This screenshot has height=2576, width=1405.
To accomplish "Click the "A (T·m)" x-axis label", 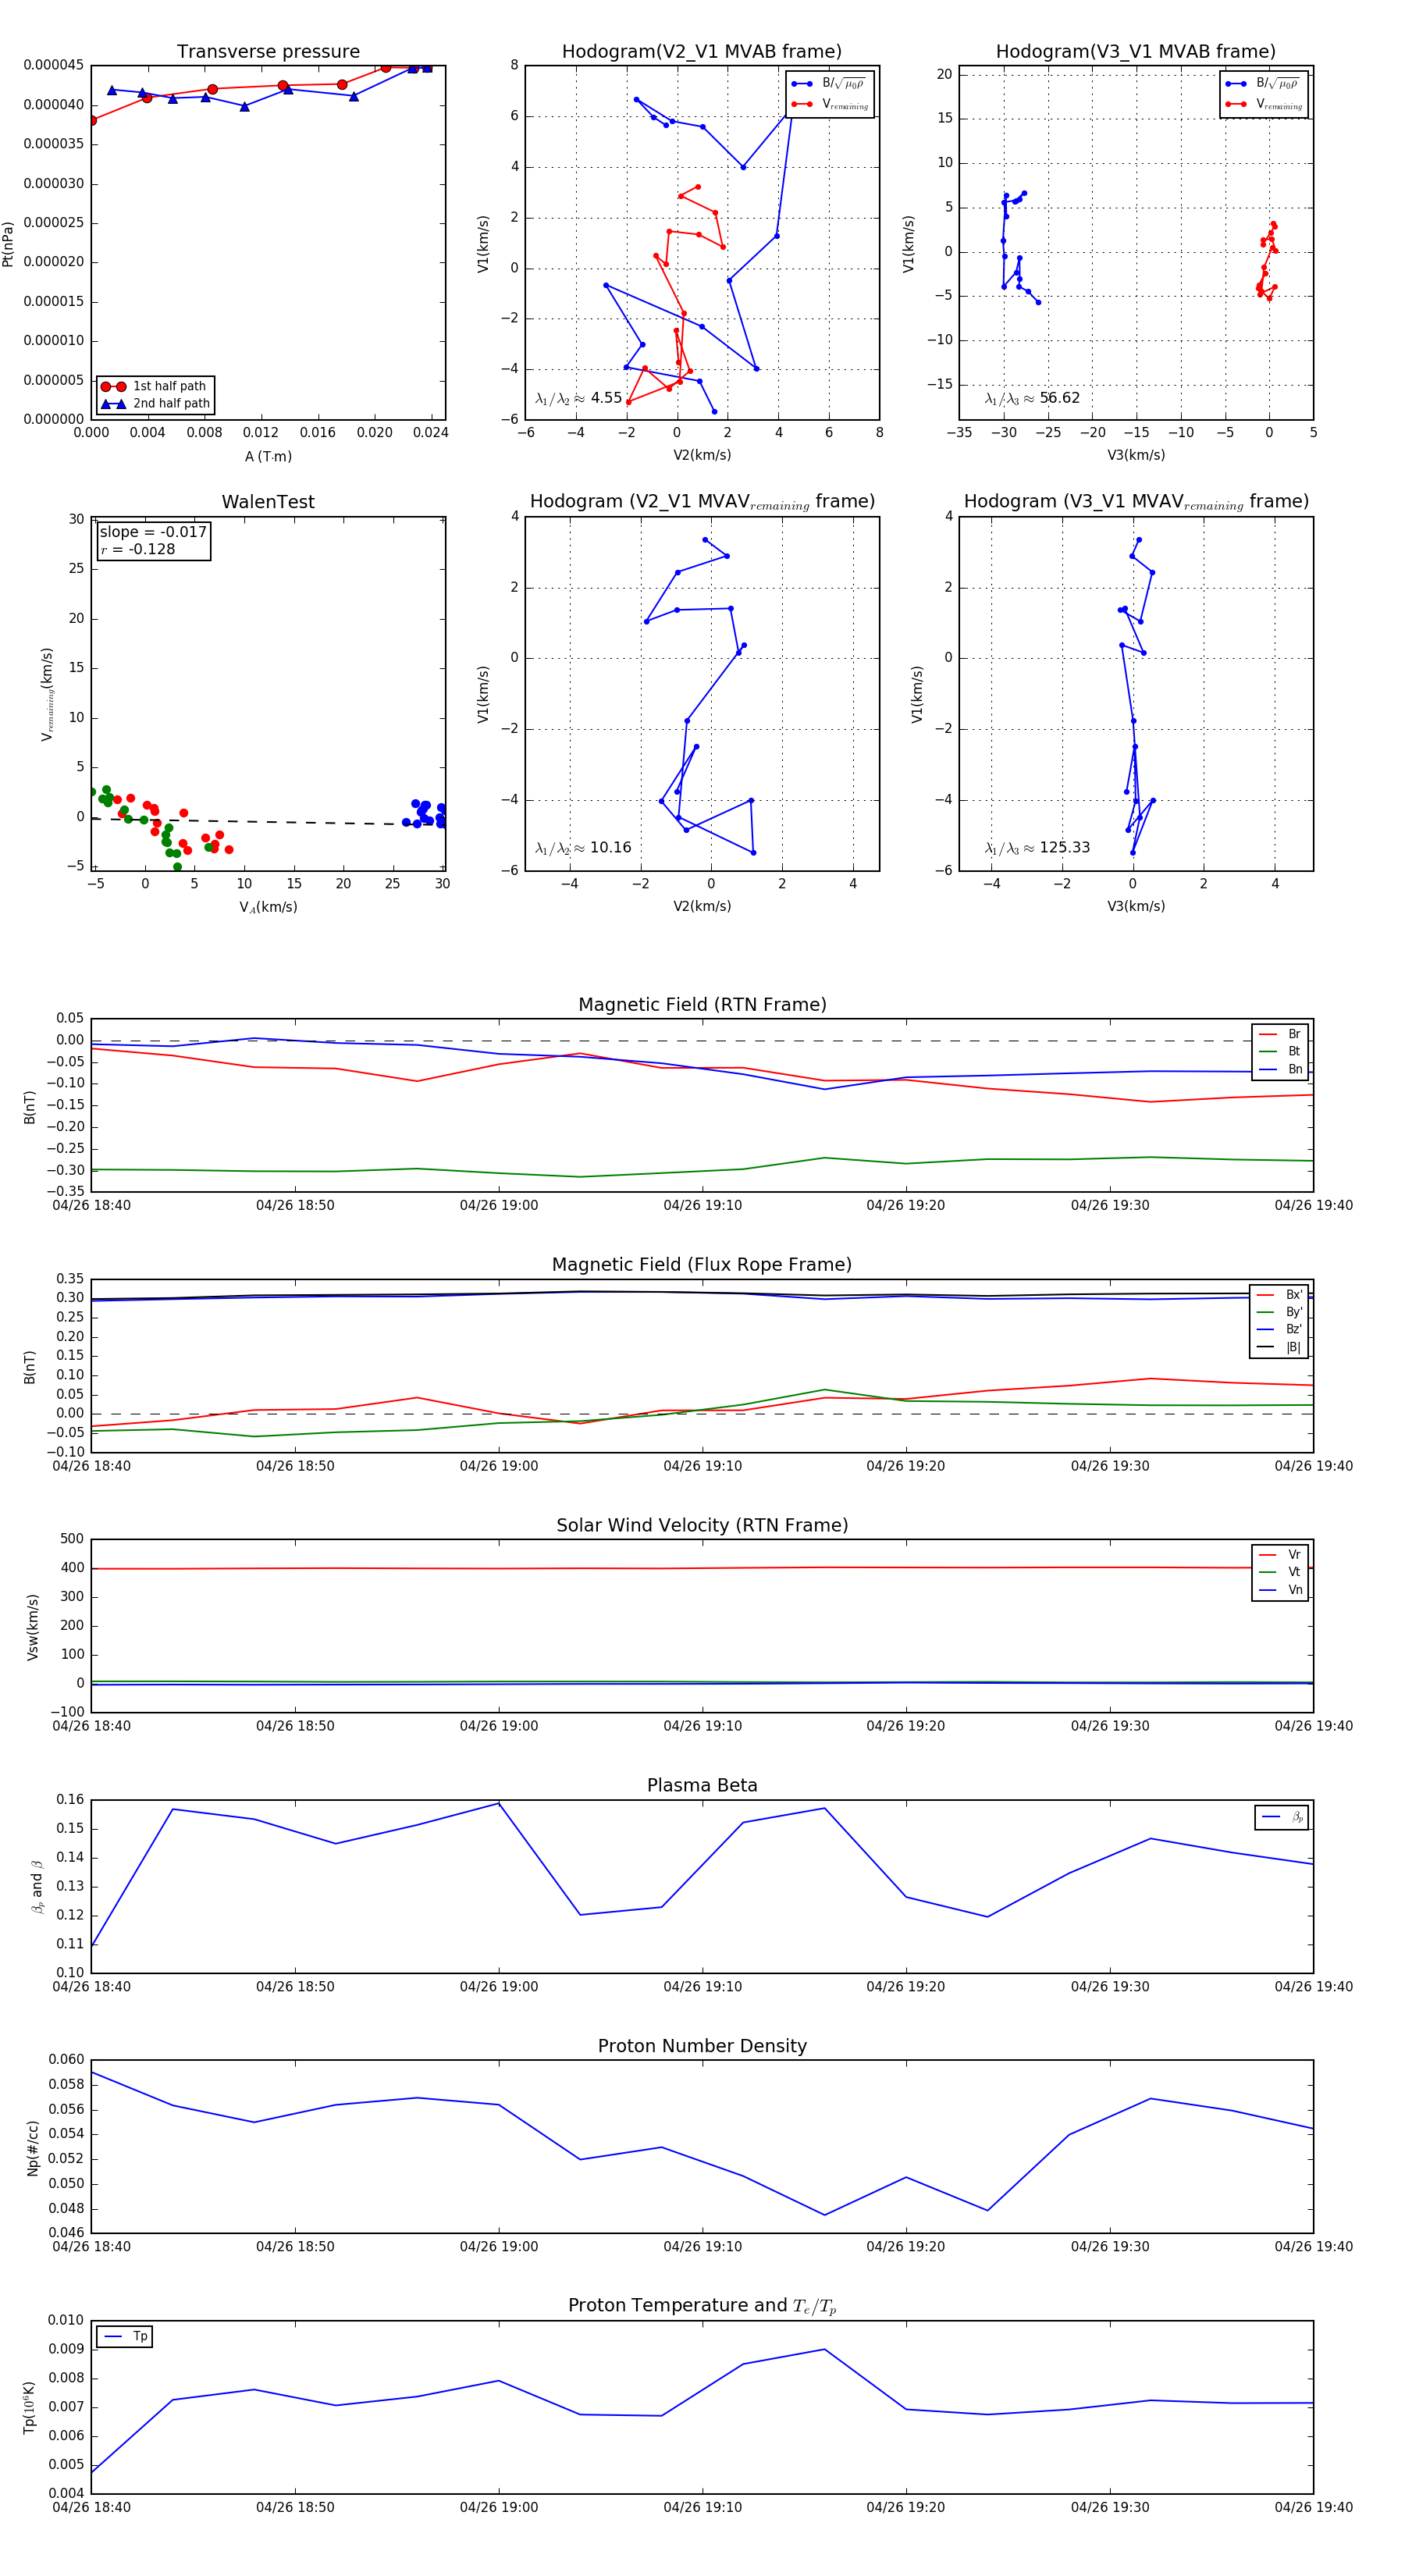I will (x=268, y=457).
